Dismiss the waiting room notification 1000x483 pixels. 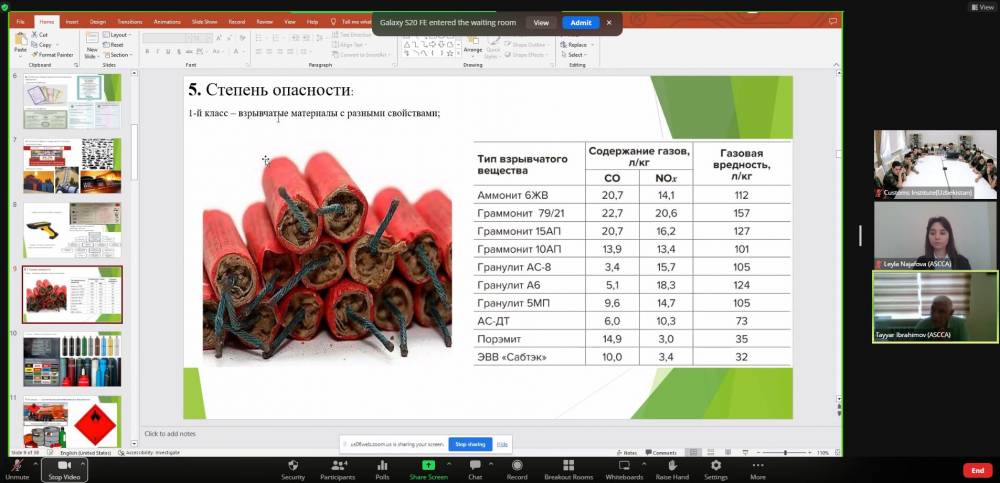(x=609, y=22)
